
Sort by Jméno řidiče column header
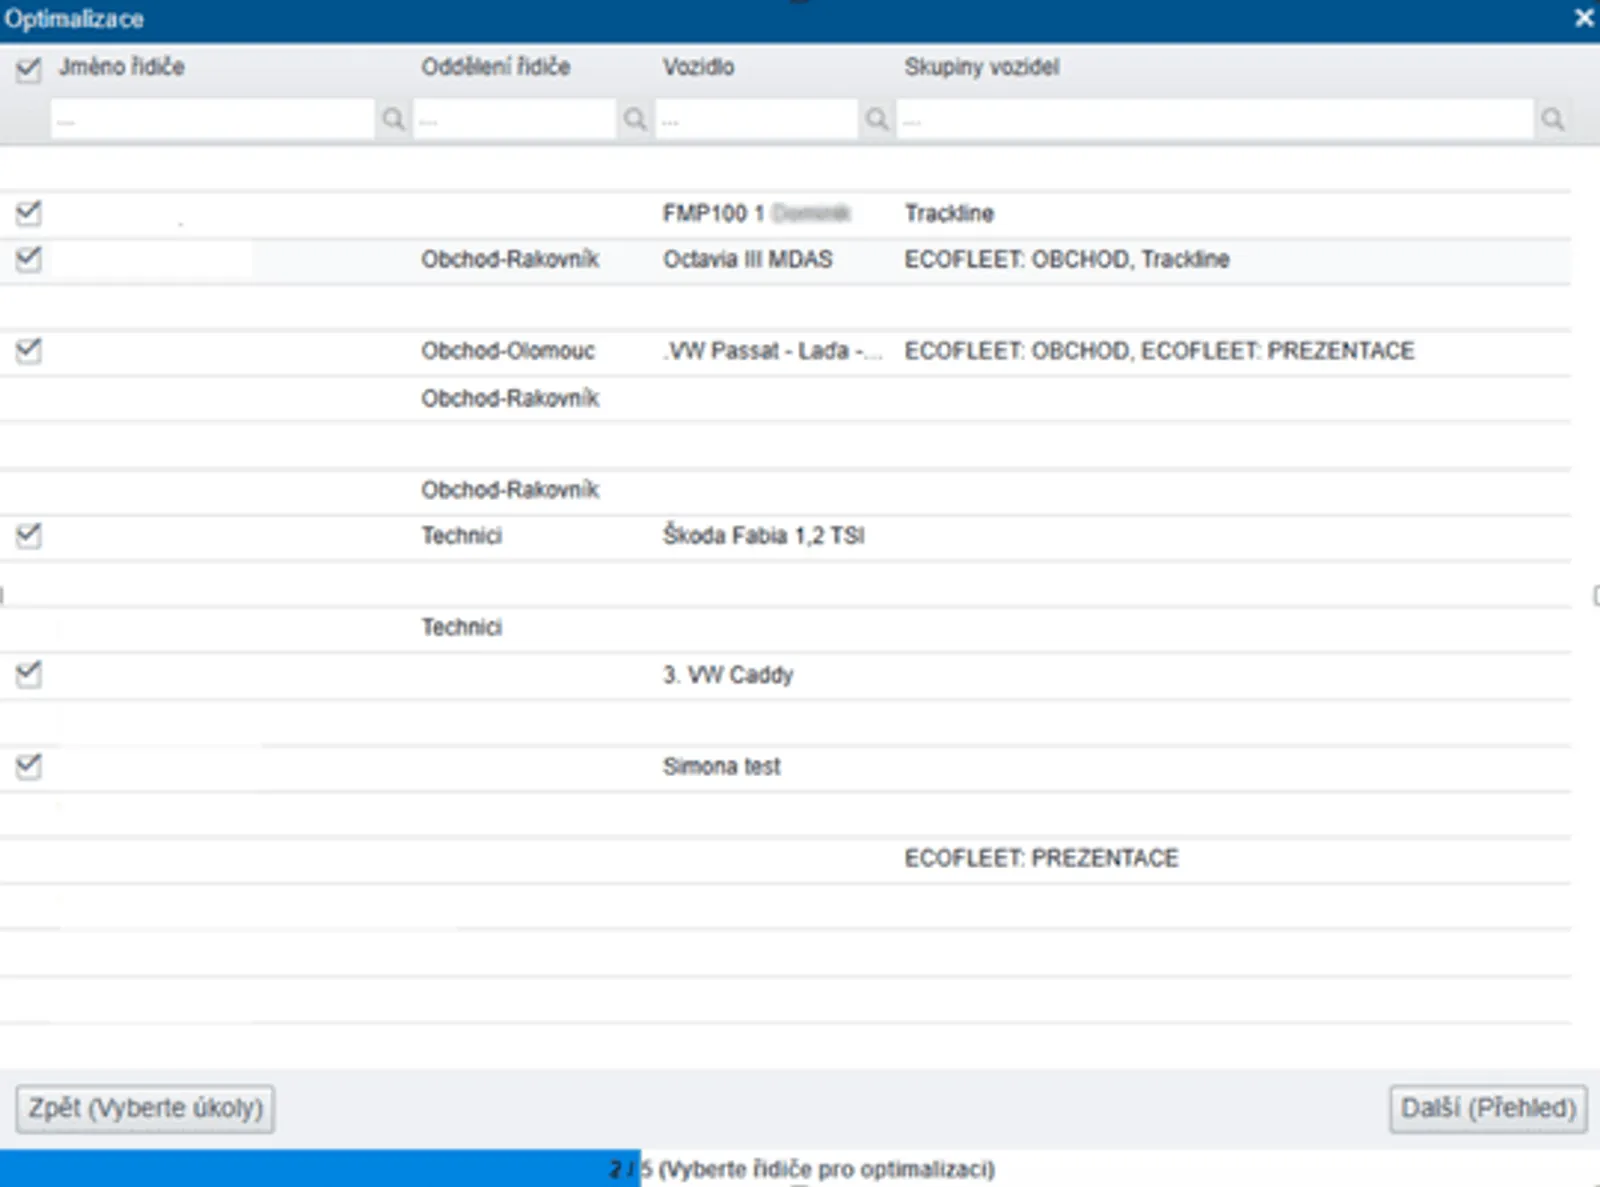[x=121, y=67]
